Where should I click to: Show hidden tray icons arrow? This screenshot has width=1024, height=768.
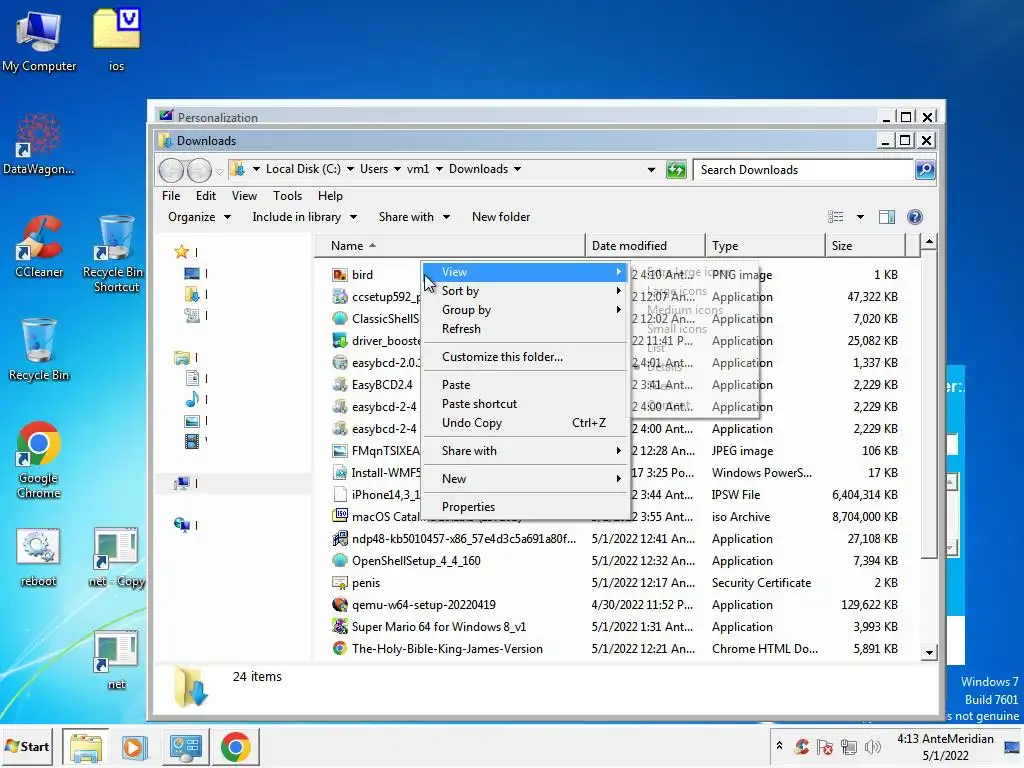pyautogui.click(x=779, y=745)
